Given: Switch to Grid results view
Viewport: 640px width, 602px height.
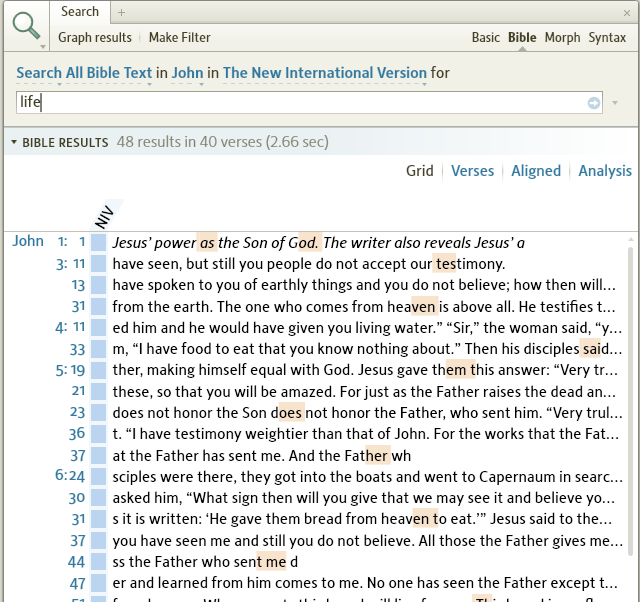Looking at the screenshot, I should (420, 171).
